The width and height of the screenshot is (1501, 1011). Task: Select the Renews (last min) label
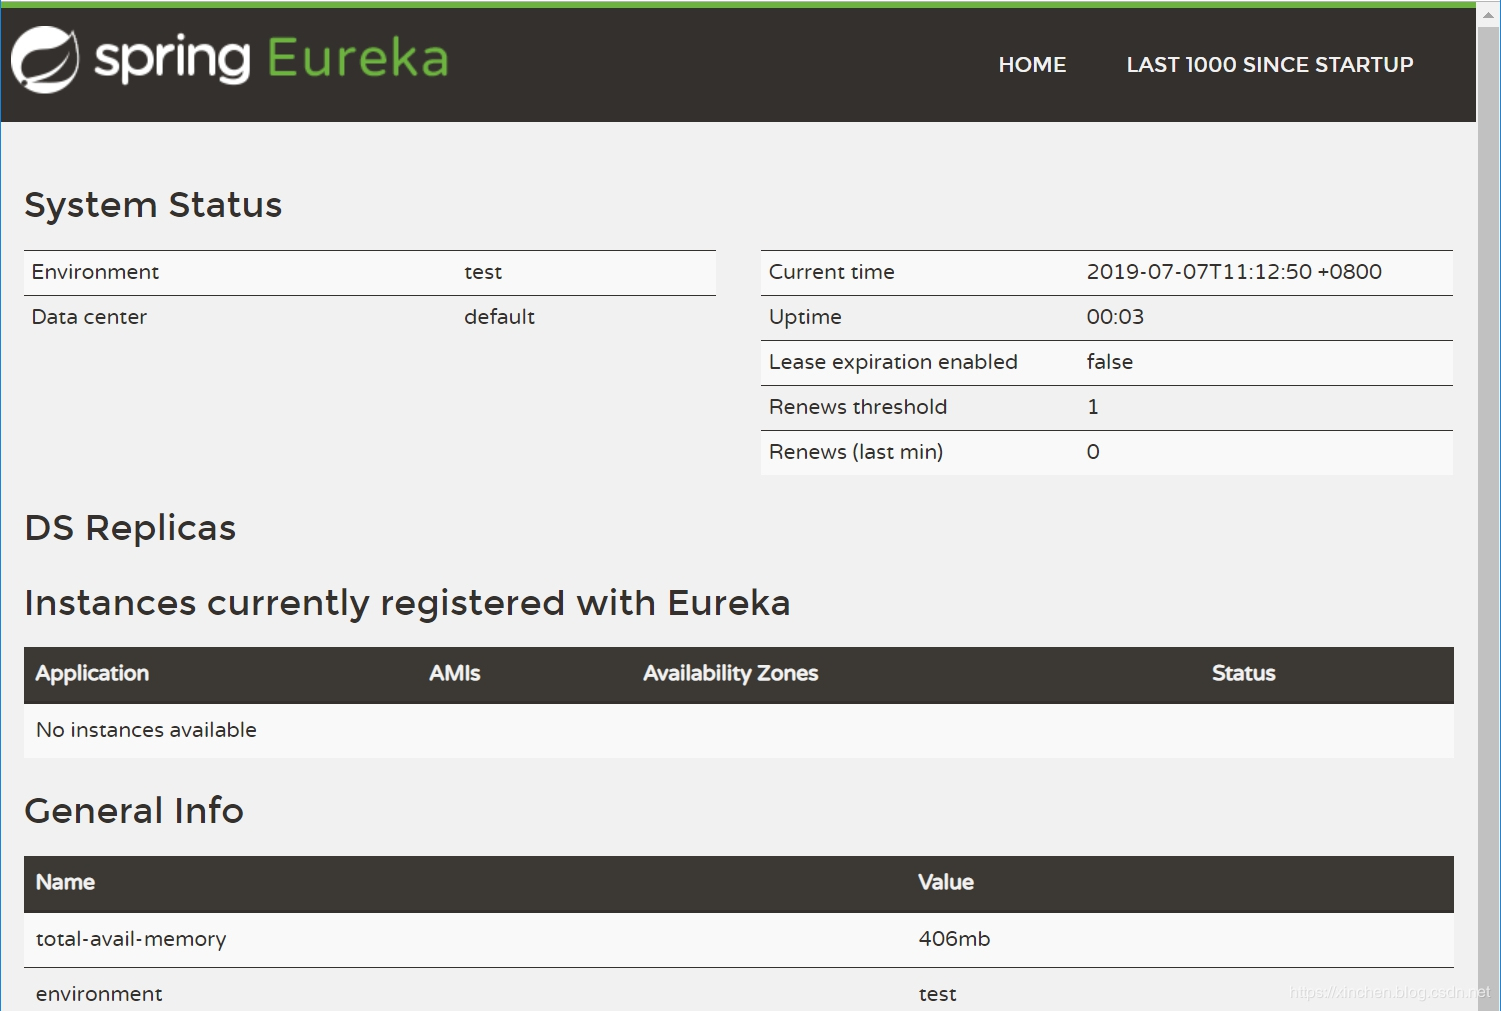click(x=856, y=452)
